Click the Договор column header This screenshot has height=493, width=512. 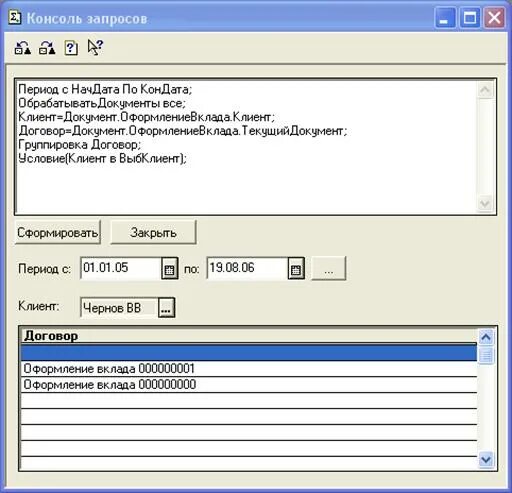pos(249,336)
